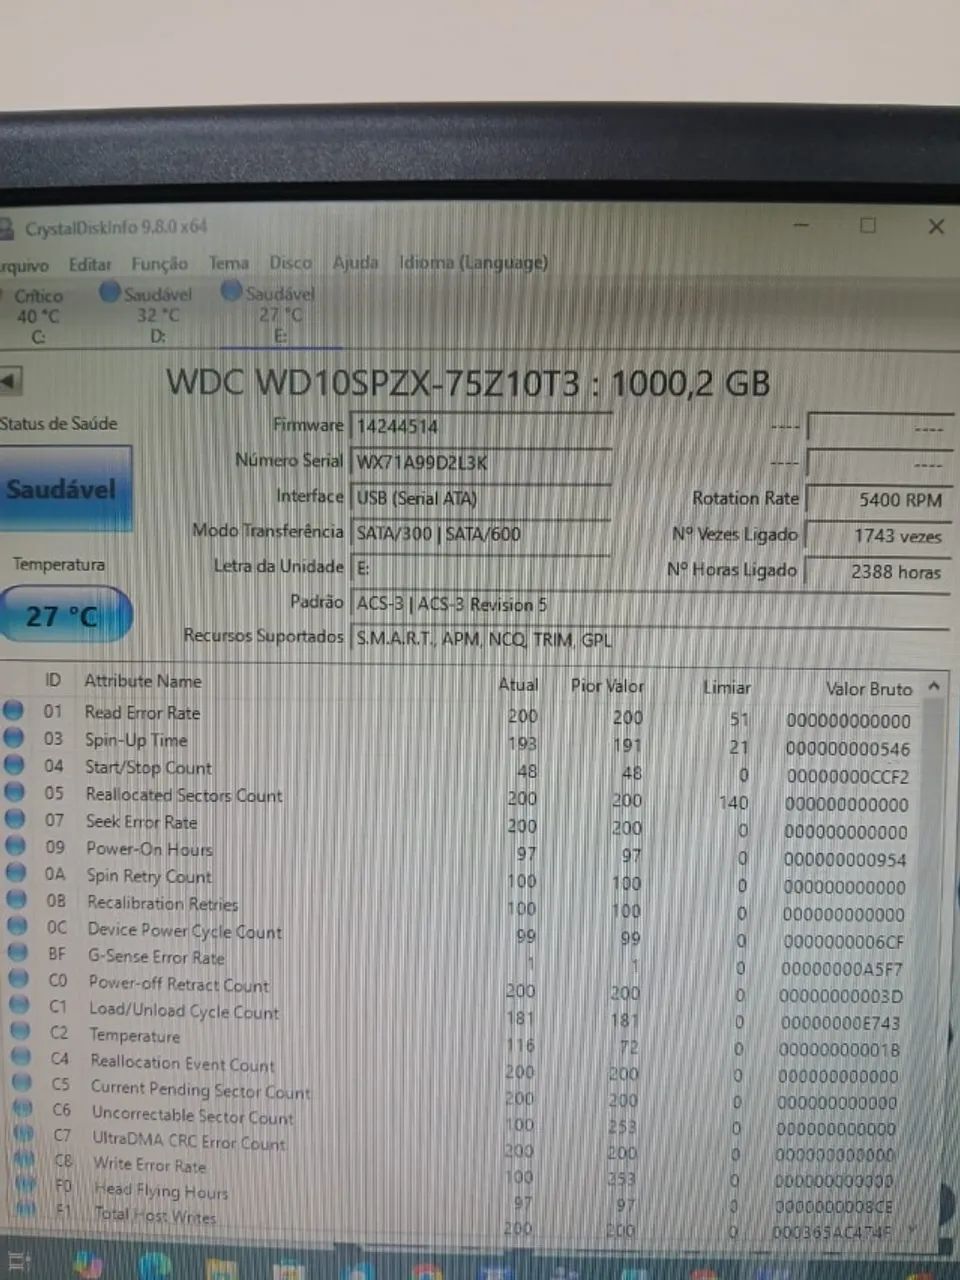Click the CrystalDiskInfo title bar icon
This screenshot has width=960, height=1280.
[x=6, y=227]
